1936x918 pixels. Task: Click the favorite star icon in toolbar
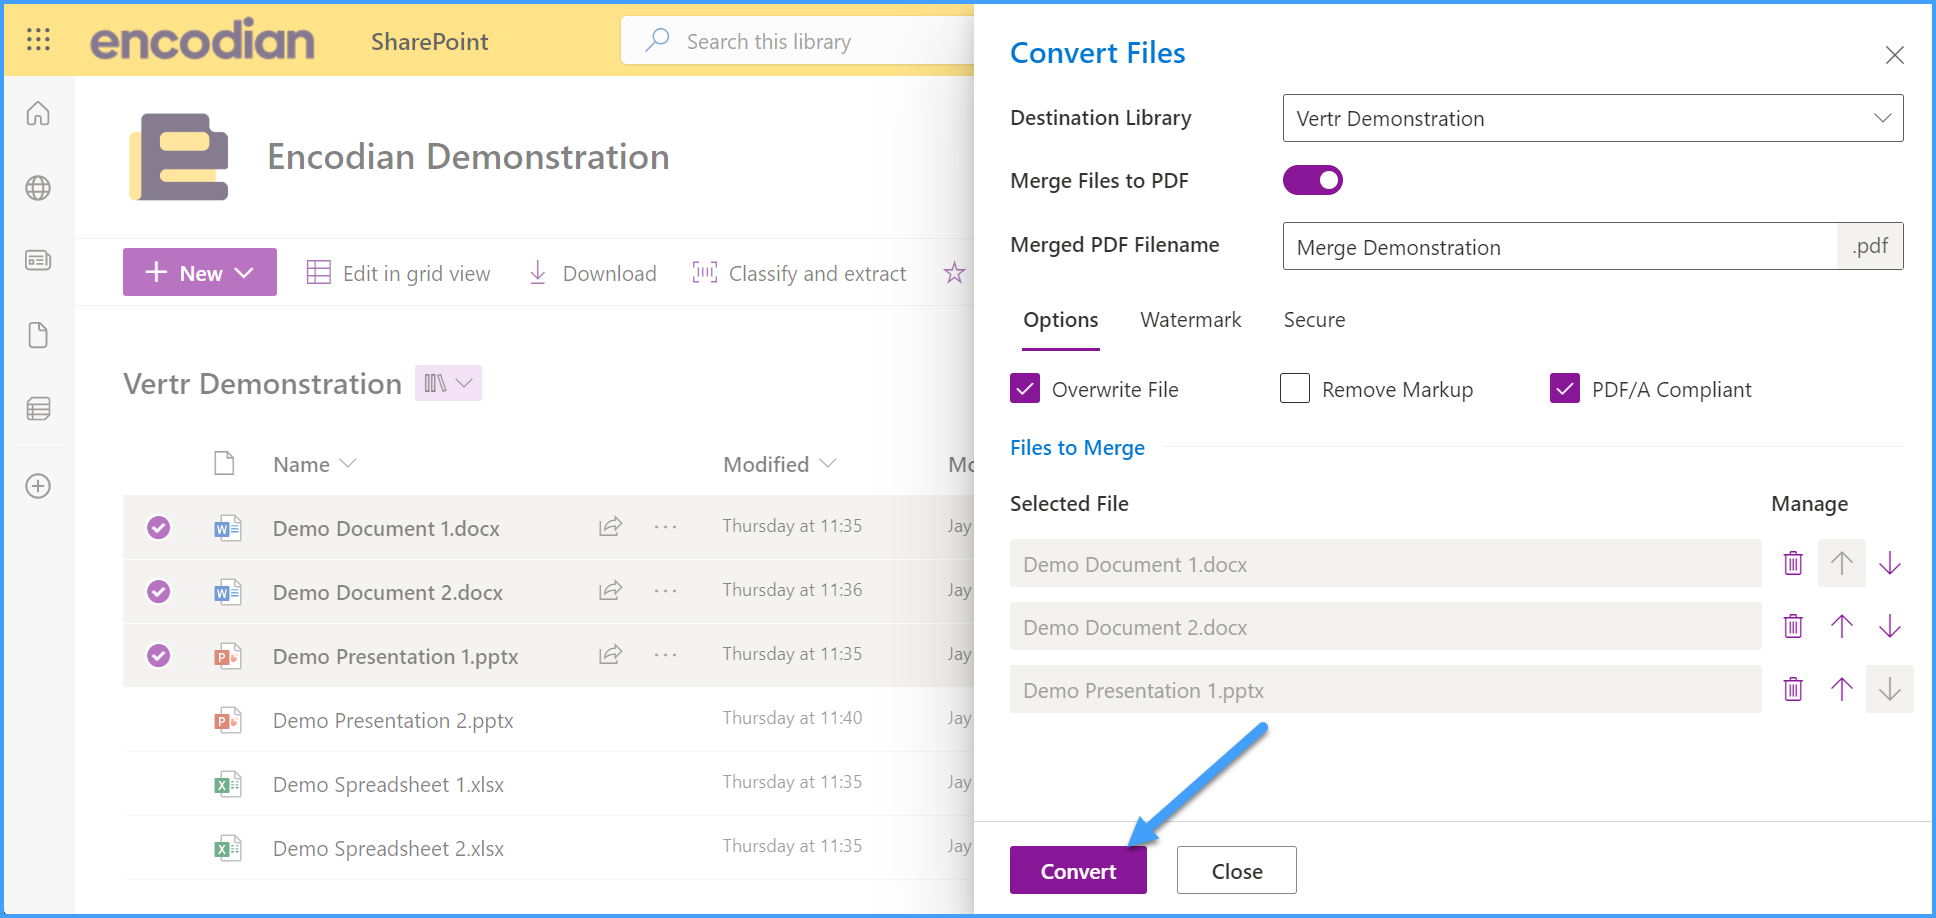pyautogui.click(x=954, y=272)
